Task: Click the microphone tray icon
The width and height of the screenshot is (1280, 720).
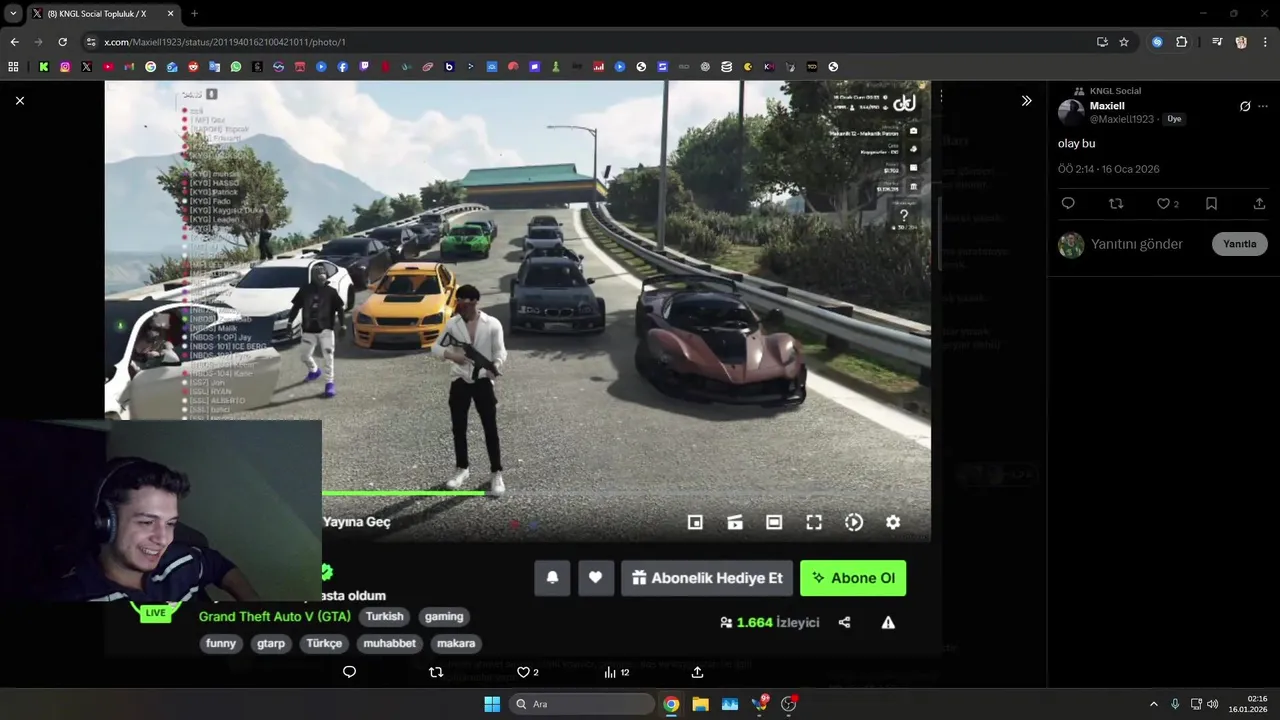Action: pos(1175,704)
